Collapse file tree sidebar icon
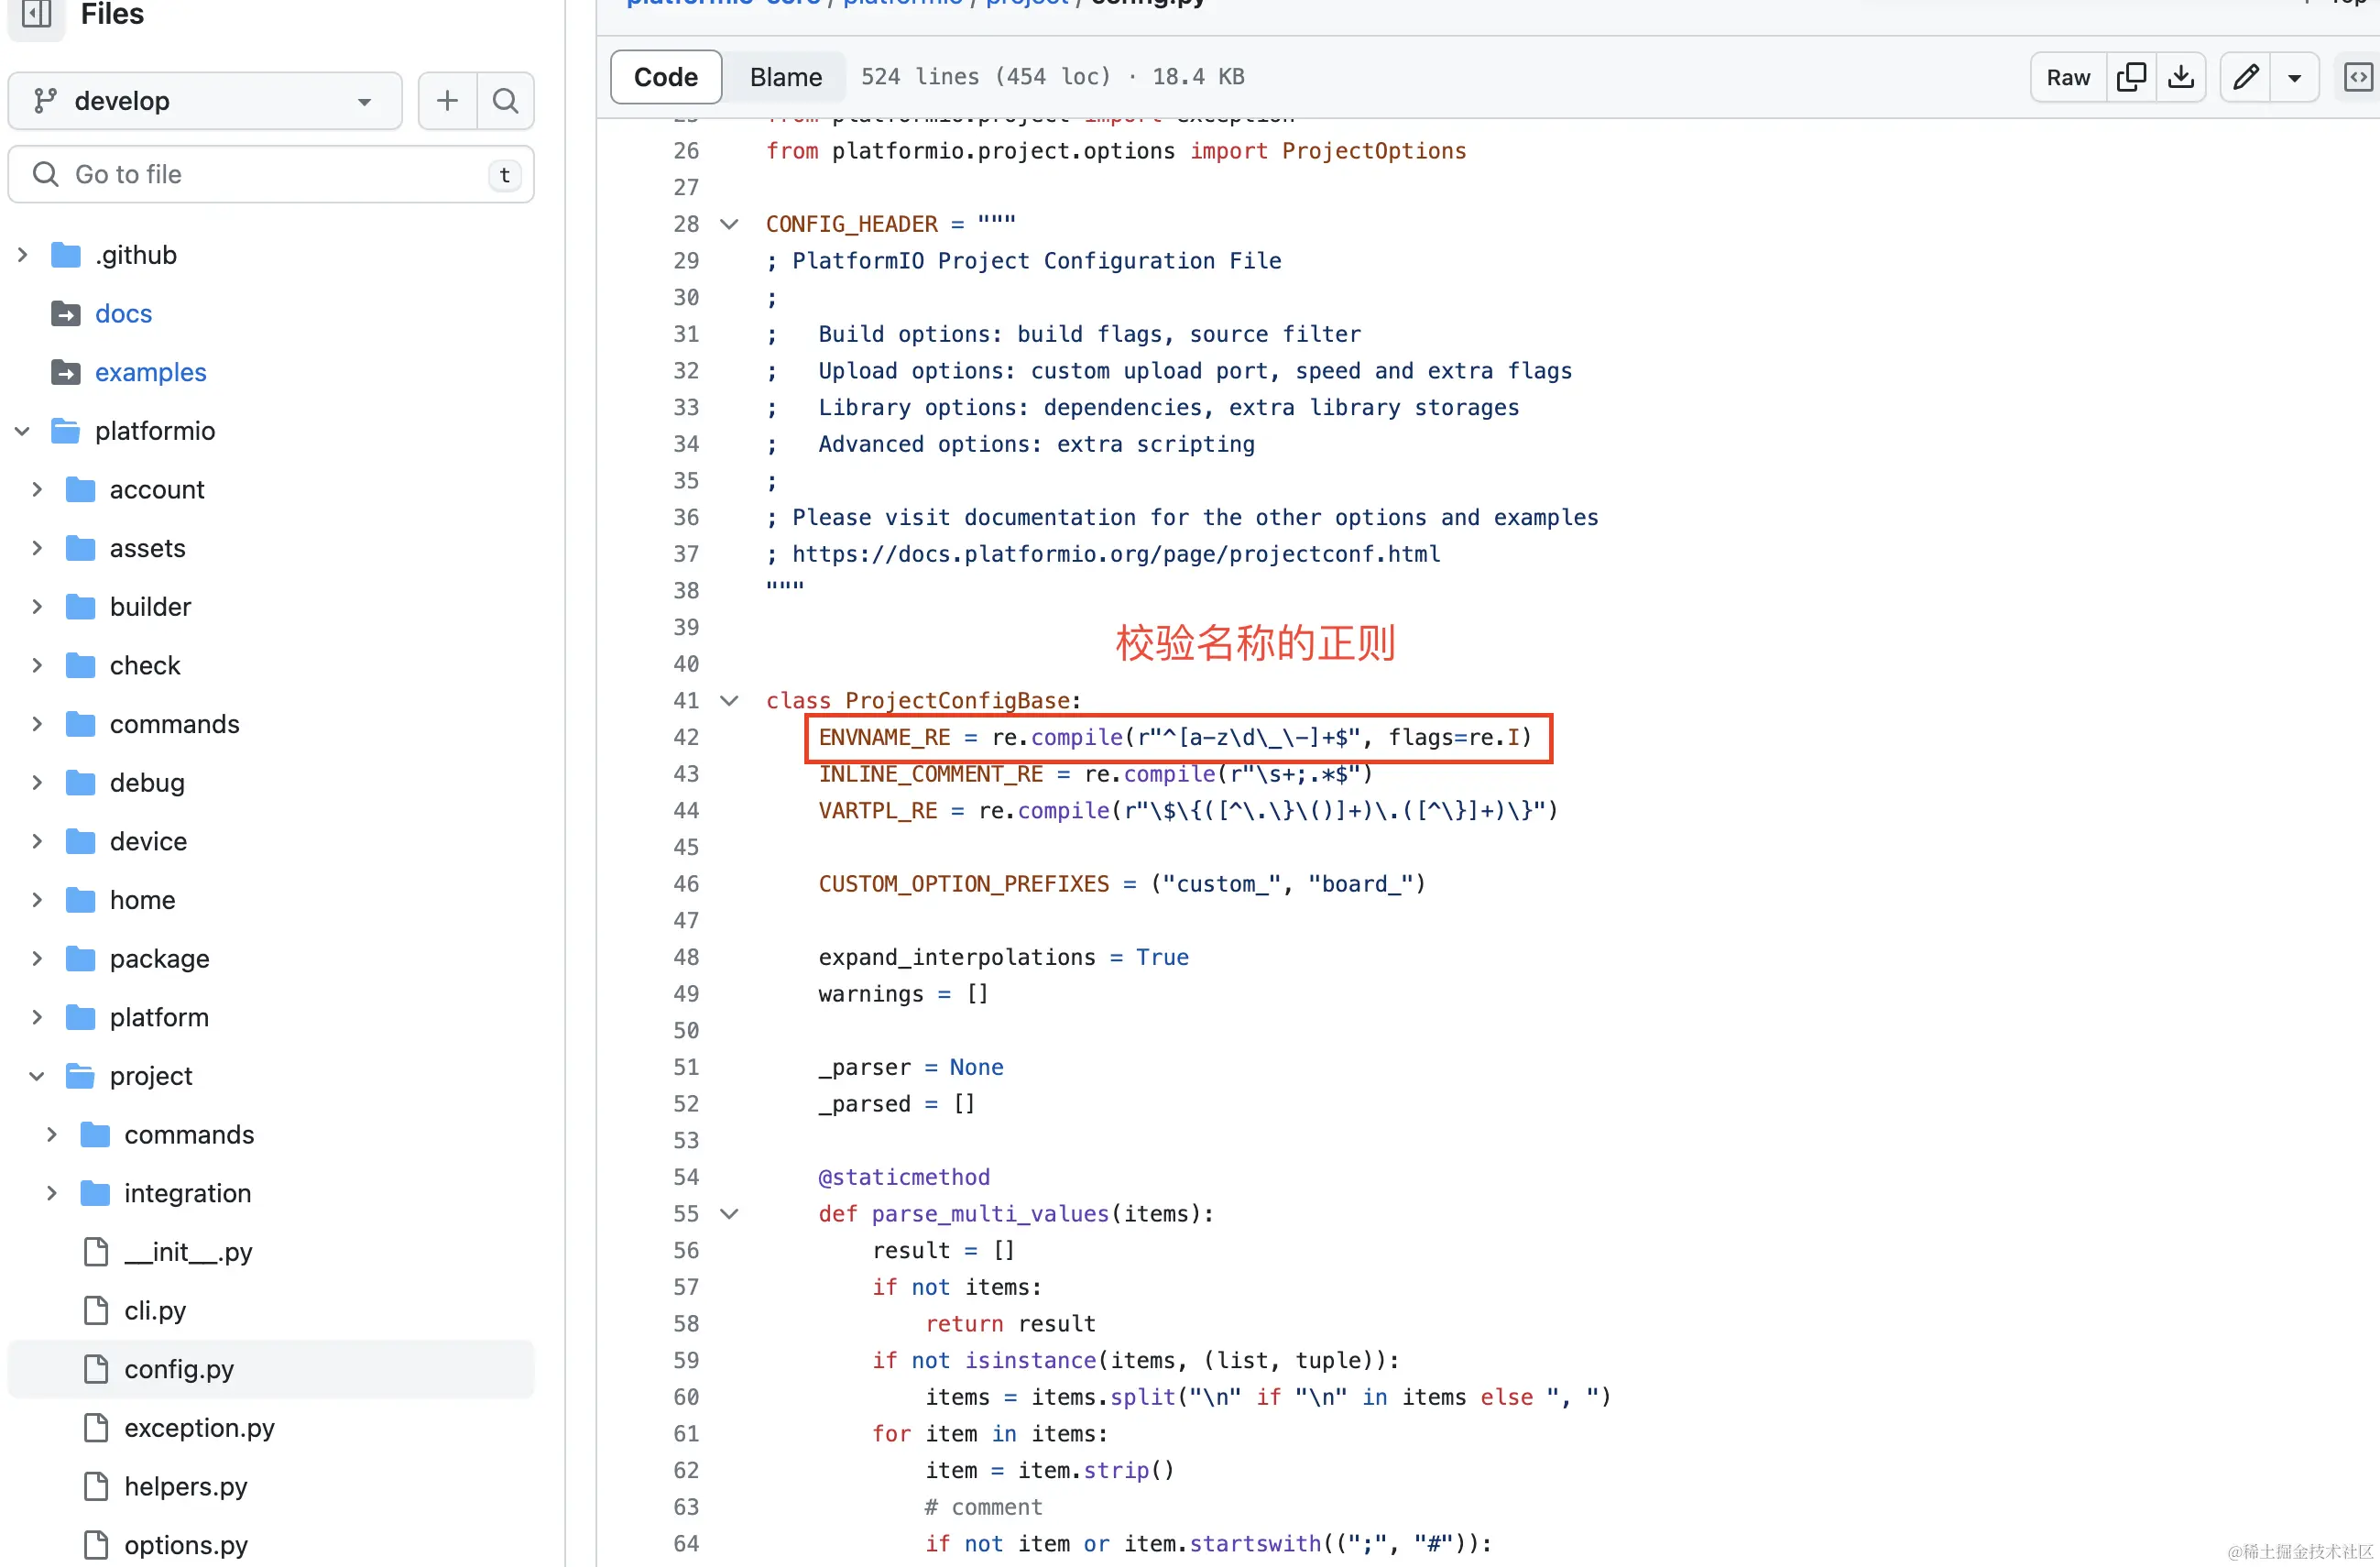Image resolution: width=2380 pixels, height=1567 pixels. (37, 14)
